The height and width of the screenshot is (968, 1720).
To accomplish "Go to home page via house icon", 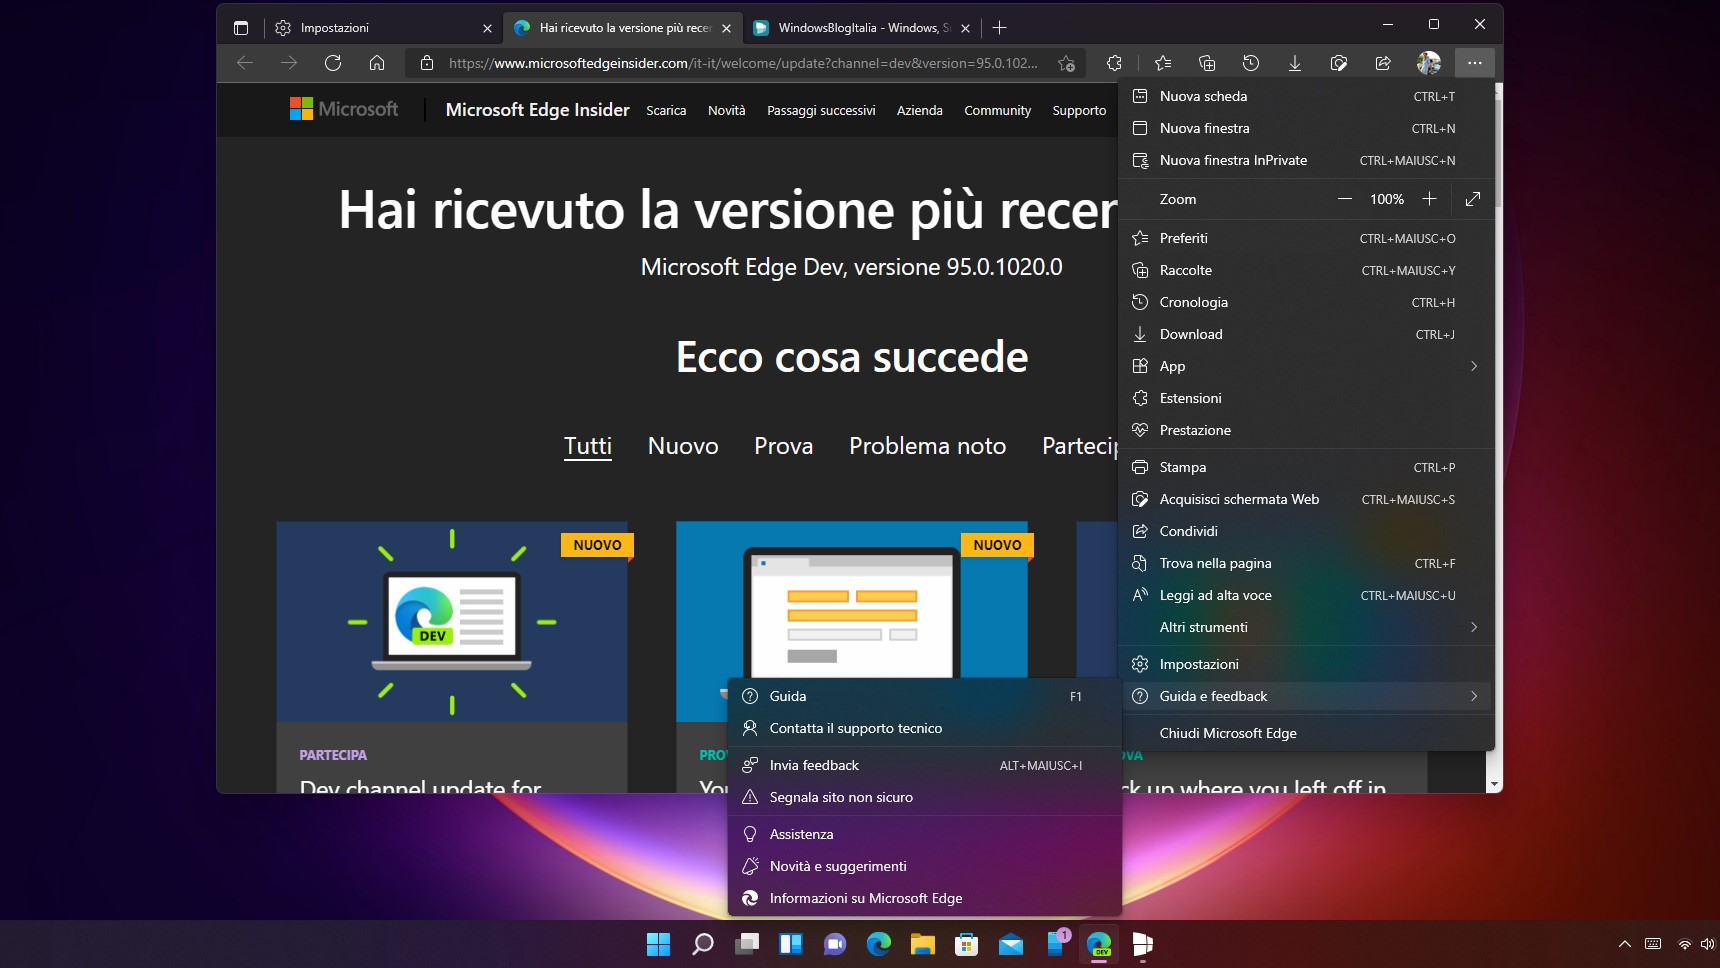I will click(377, 63).
